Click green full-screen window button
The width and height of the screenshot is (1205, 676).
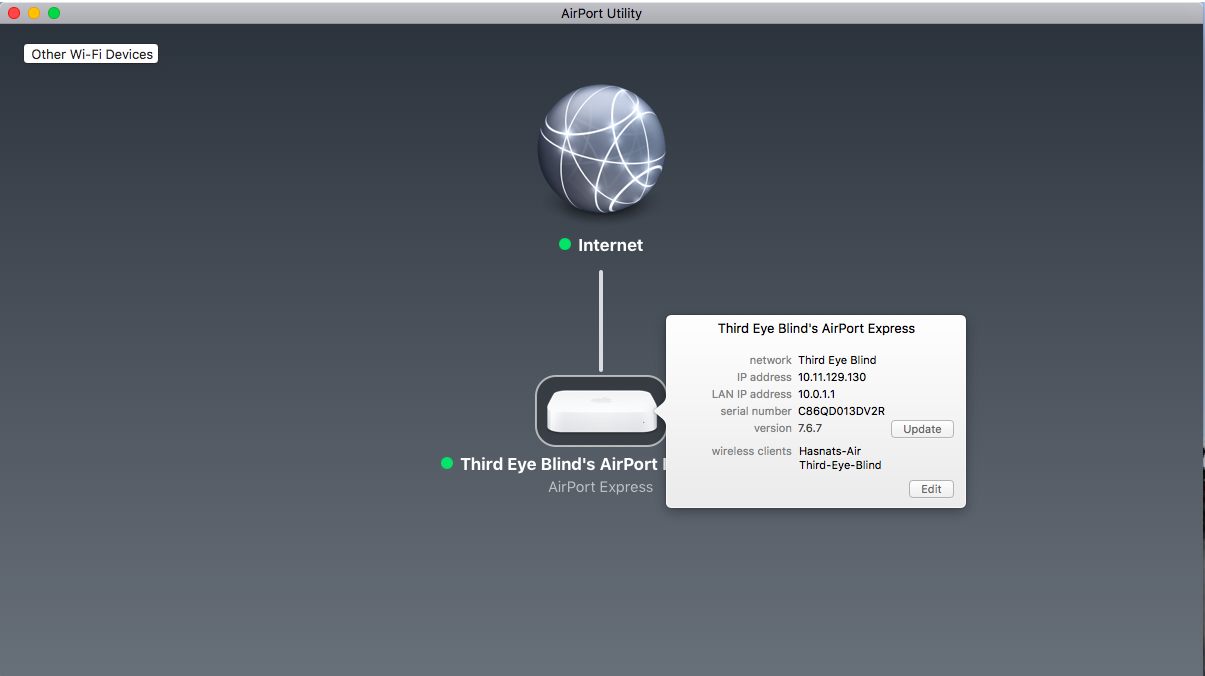click(54, 13)
